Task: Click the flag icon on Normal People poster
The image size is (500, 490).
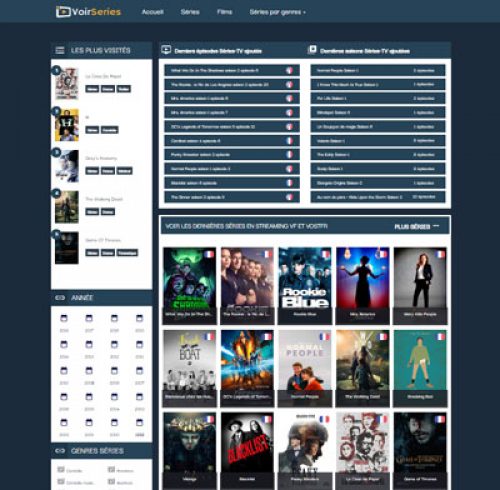Action: [325, 337]
